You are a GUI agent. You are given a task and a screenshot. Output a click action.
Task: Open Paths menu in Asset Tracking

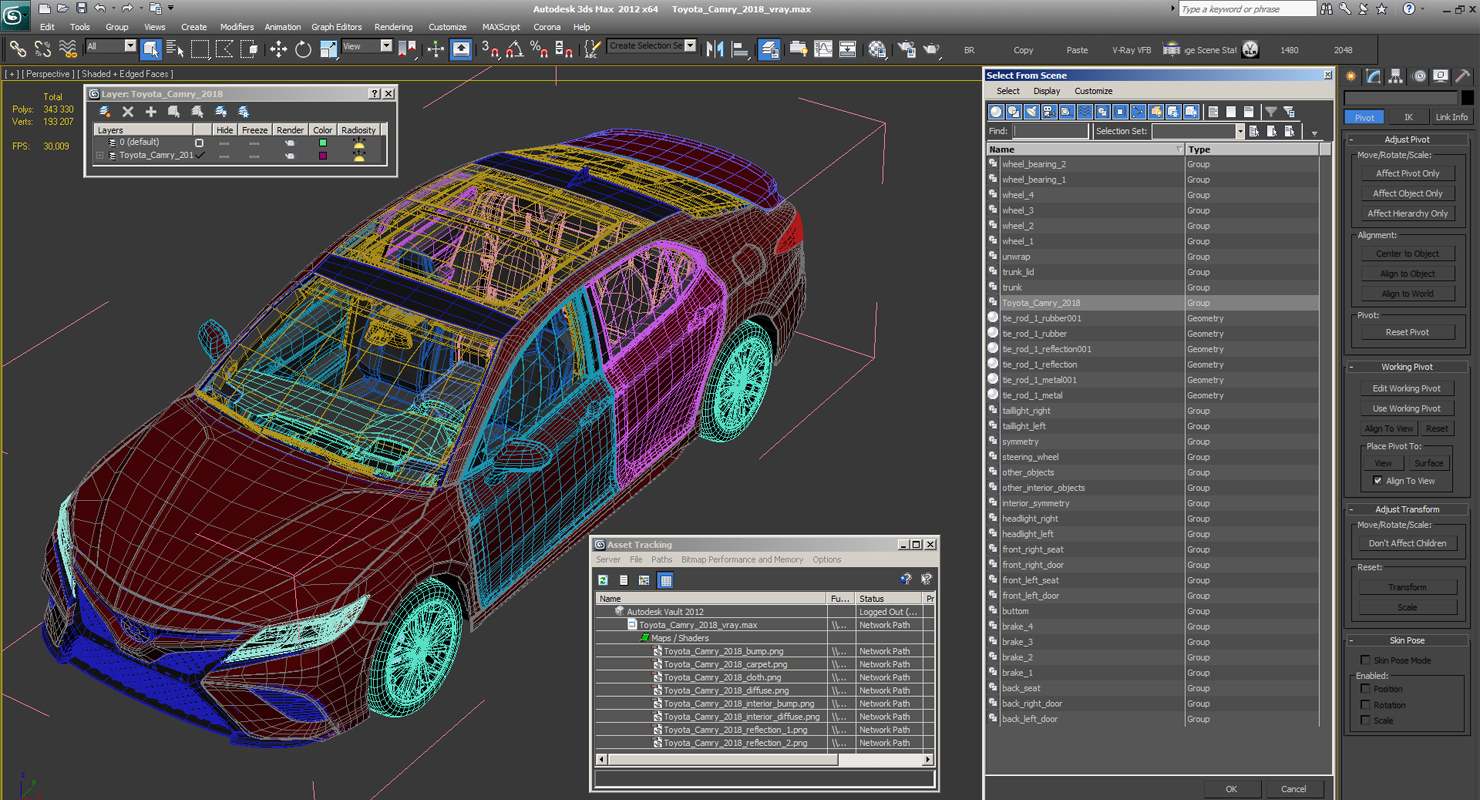662,560
